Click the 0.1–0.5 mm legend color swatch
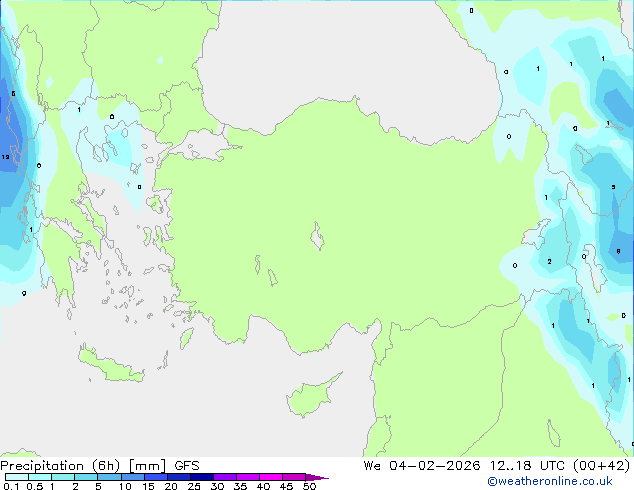The image size is (634, 490). [x=17, y=477]
